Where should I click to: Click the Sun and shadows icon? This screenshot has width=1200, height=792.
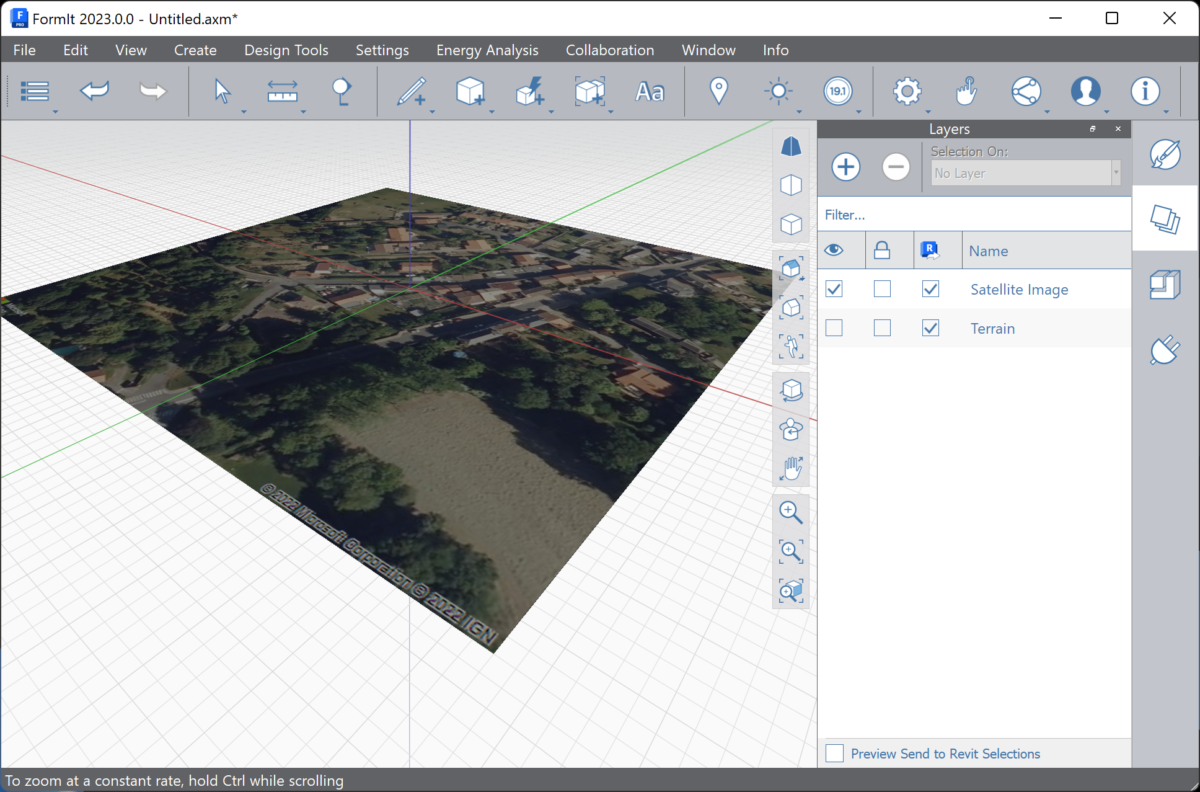pyautogui.click(x=777, y=92)
